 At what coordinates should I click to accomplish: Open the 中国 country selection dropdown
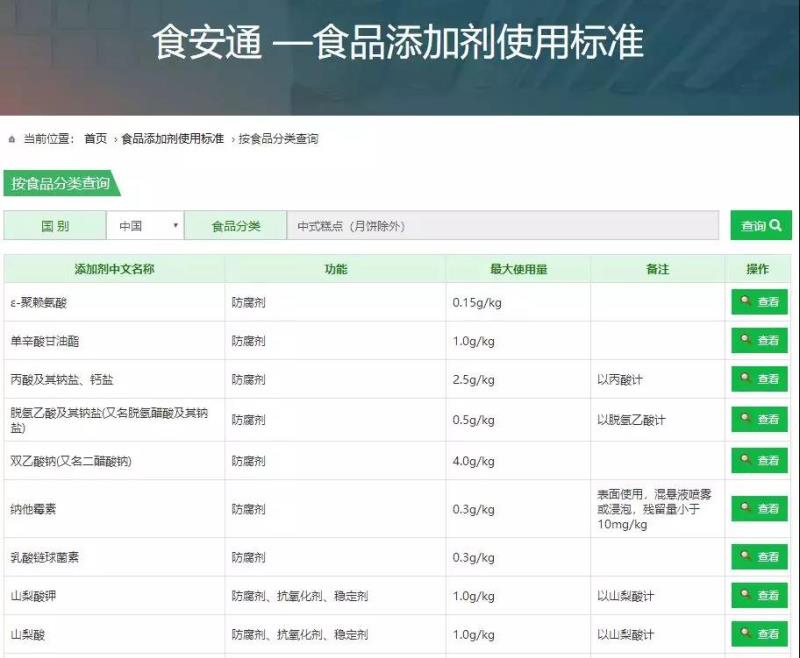(x=145, y=225)
